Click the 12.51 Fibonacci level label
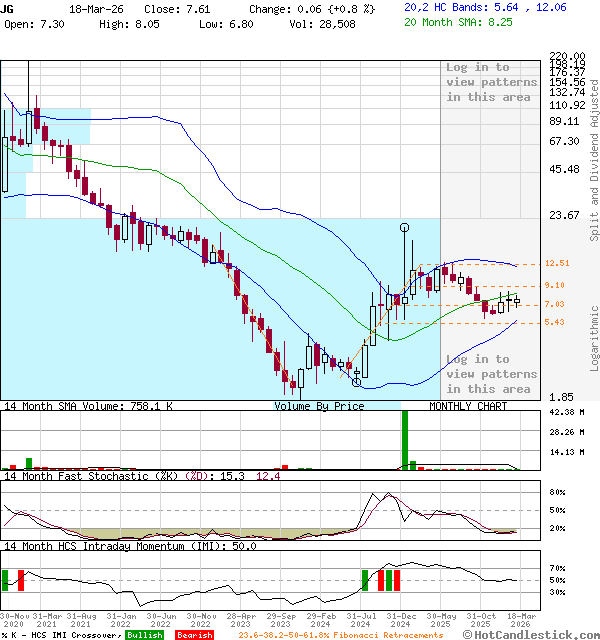Viewport: 600px width, 640px height. pos(556,263)
